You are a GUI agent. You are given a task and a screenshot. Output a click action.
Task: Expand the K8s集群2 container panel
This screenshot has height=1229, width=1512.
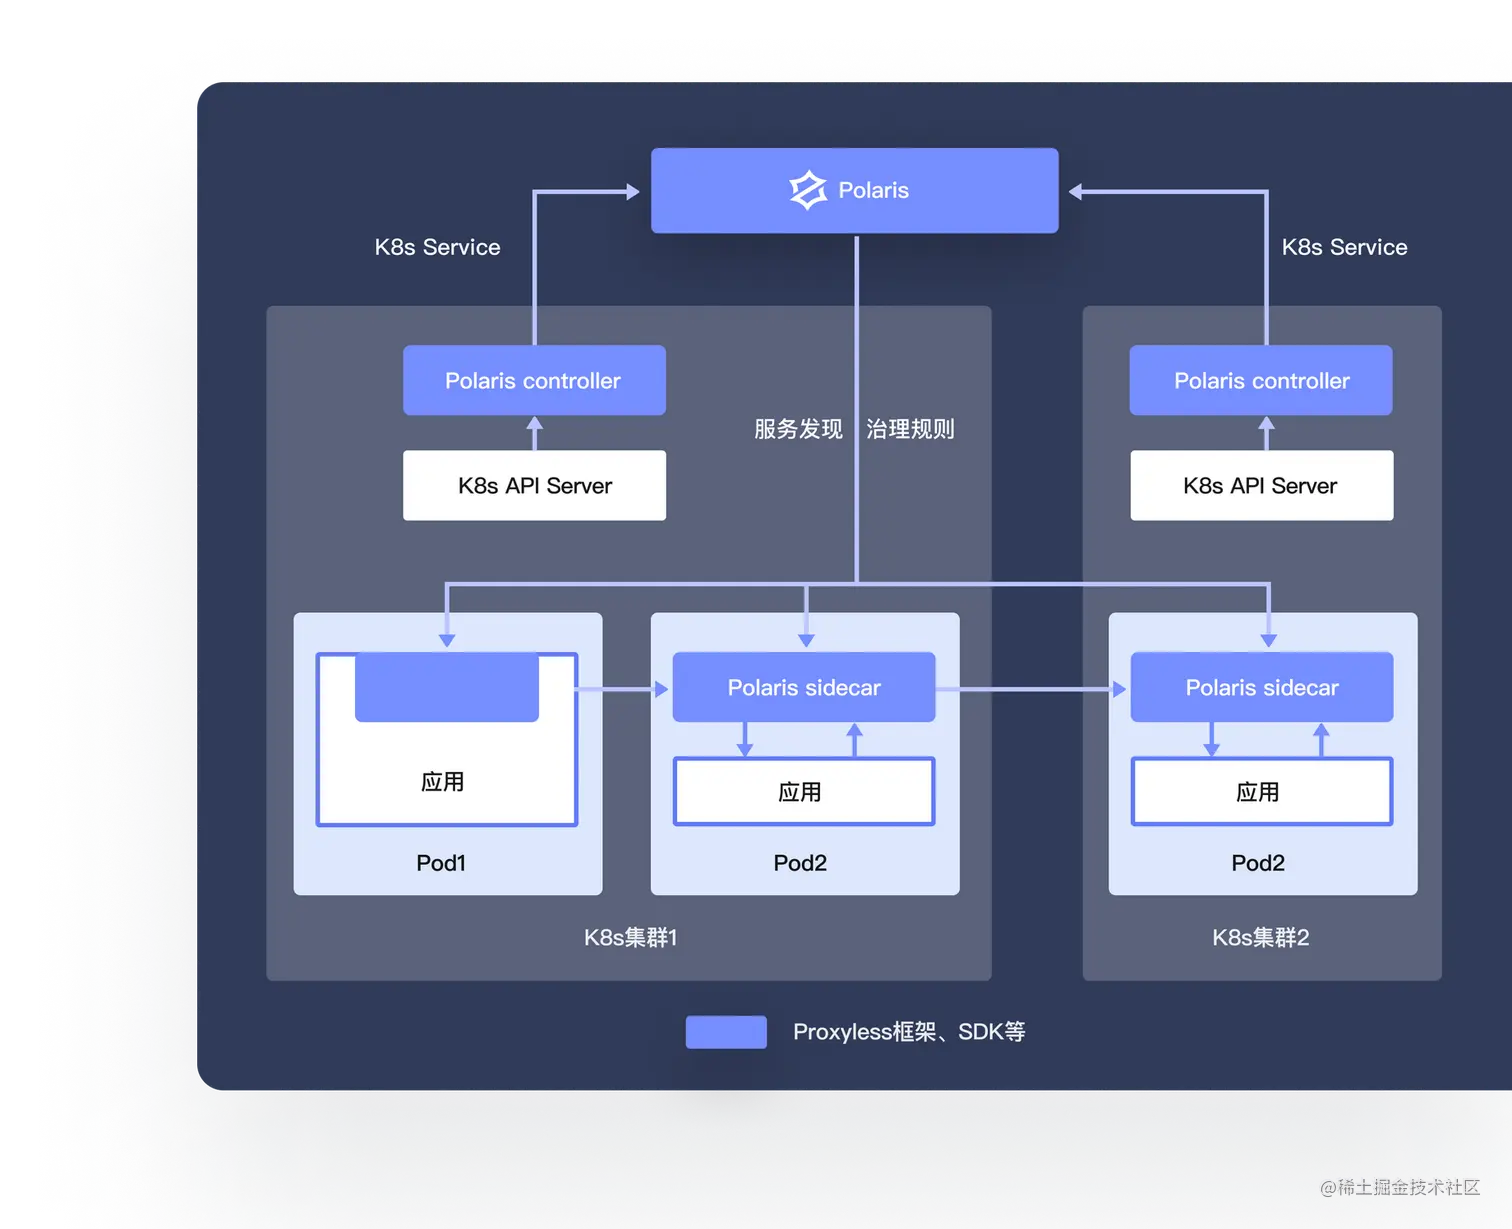click(x=1261, y=938)
